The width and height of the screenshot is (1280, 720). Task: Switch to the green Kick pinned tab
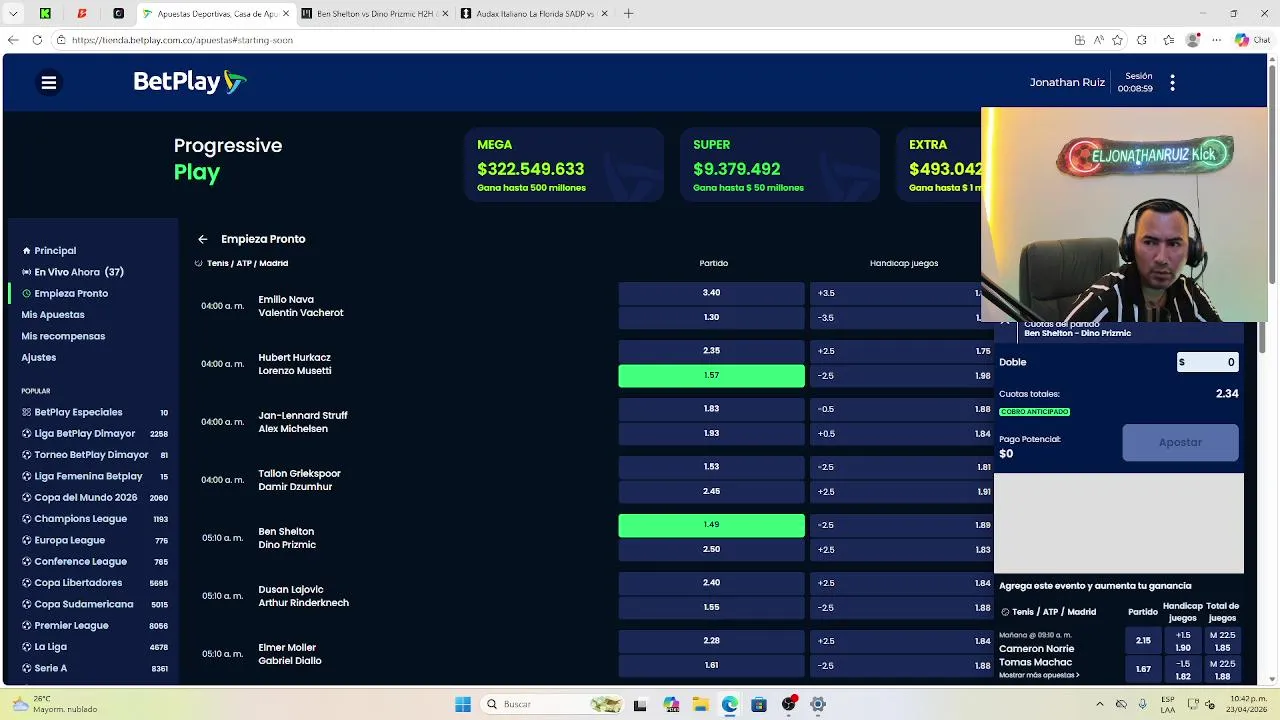(x=45, y=14)
